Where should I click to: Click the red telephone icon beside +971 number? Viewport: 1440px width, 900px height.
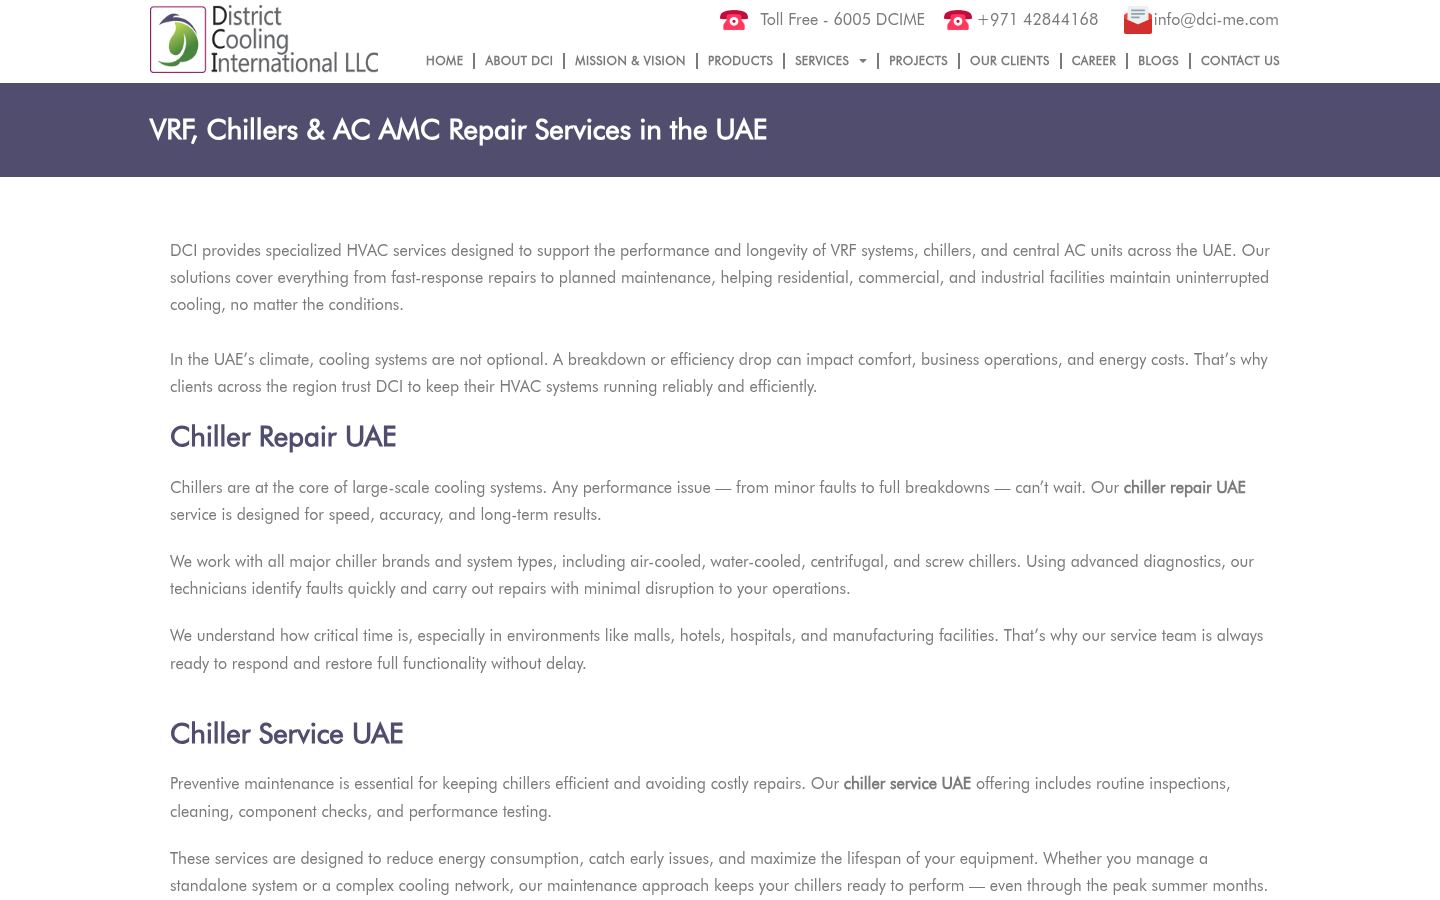tap(958, 20)
